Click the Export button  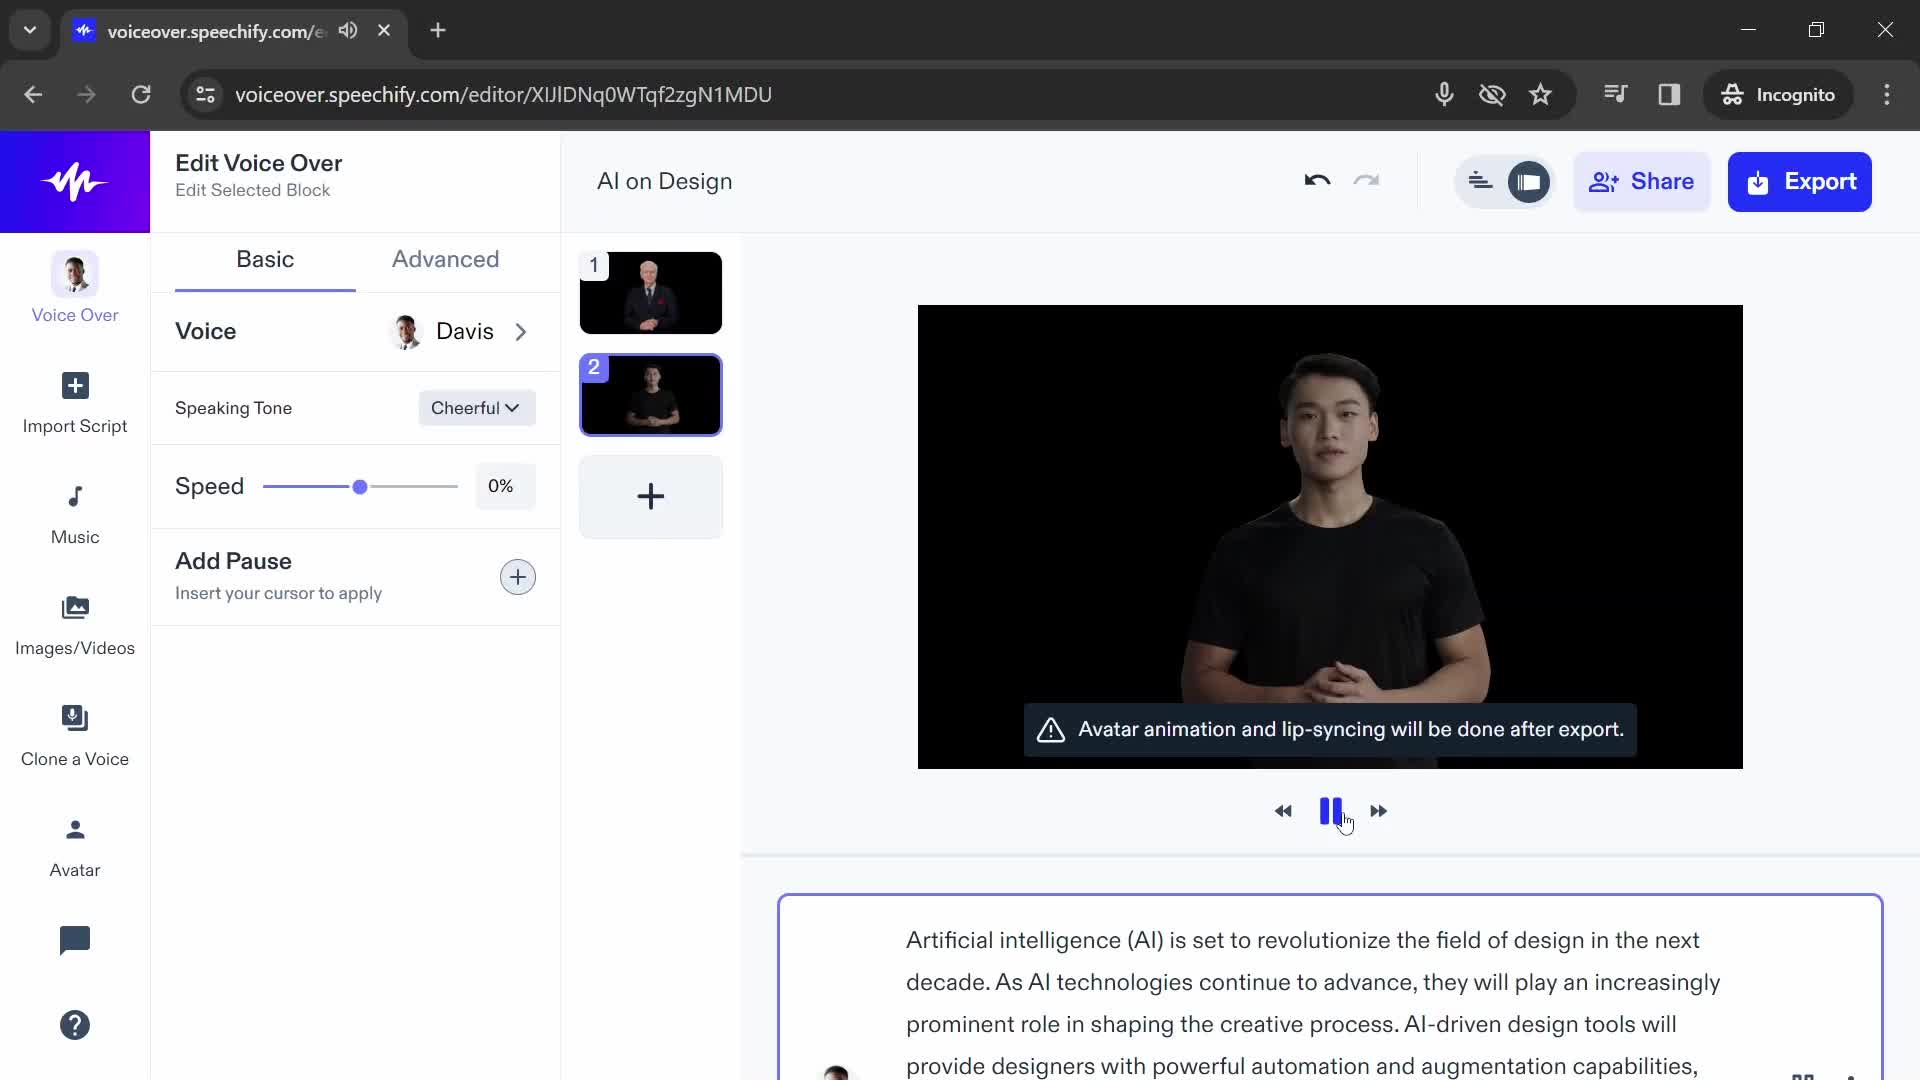tap(1800, 181)
